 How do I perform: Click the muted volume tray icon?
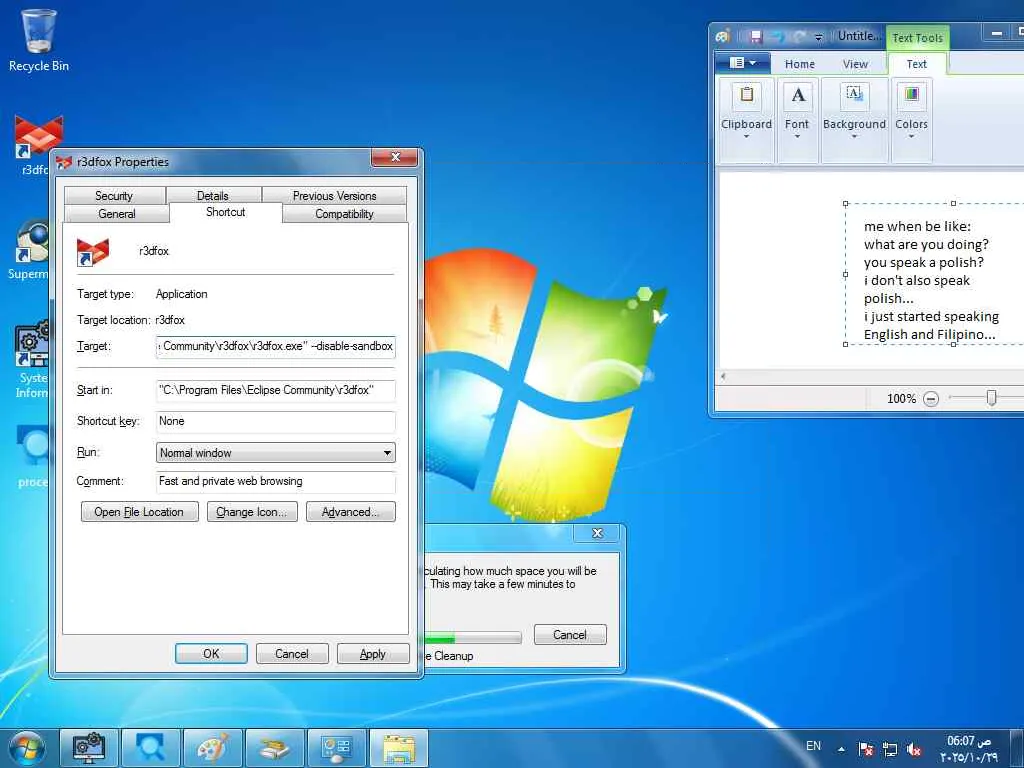click(x=914, y=749)
